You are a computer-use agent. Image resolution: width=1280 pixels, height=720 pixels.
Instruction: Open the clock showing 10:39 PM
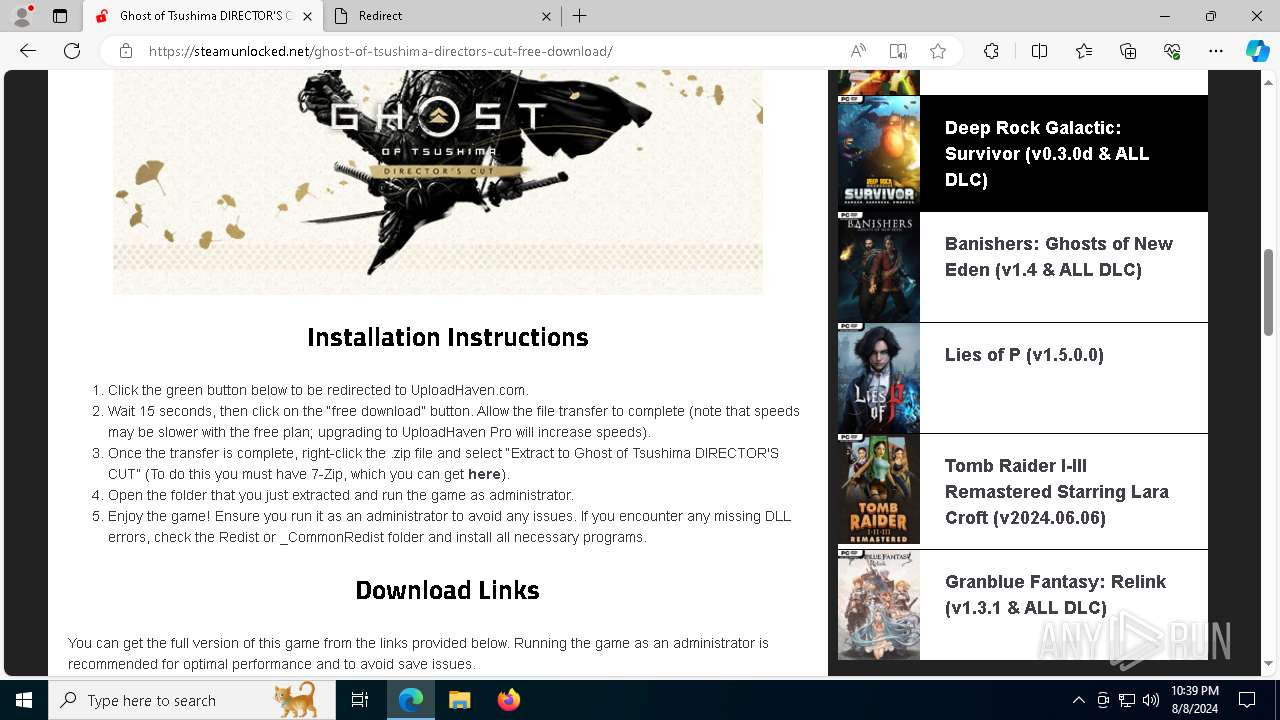pos(1194,700)
